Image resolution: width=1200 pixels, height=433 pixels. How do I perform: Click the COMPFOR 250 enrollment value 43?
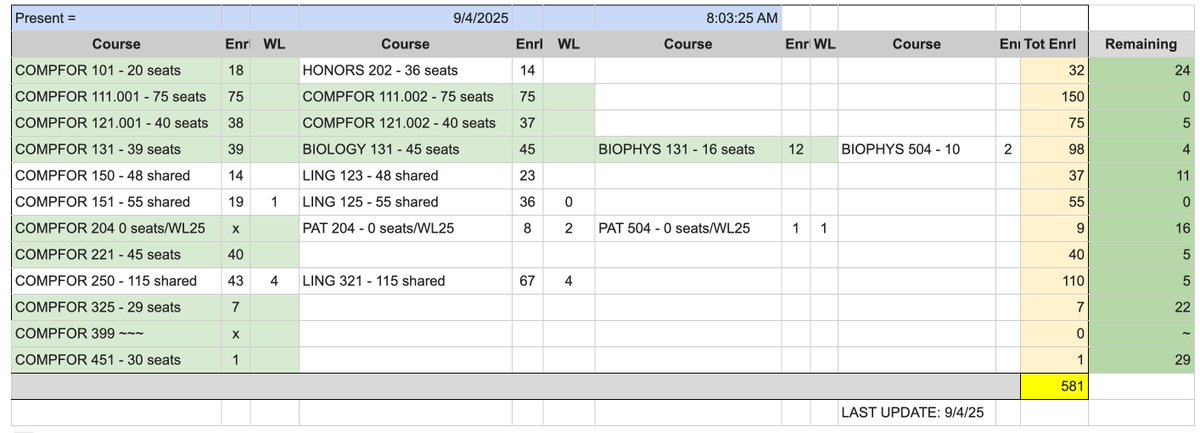(x=235, y=281)
